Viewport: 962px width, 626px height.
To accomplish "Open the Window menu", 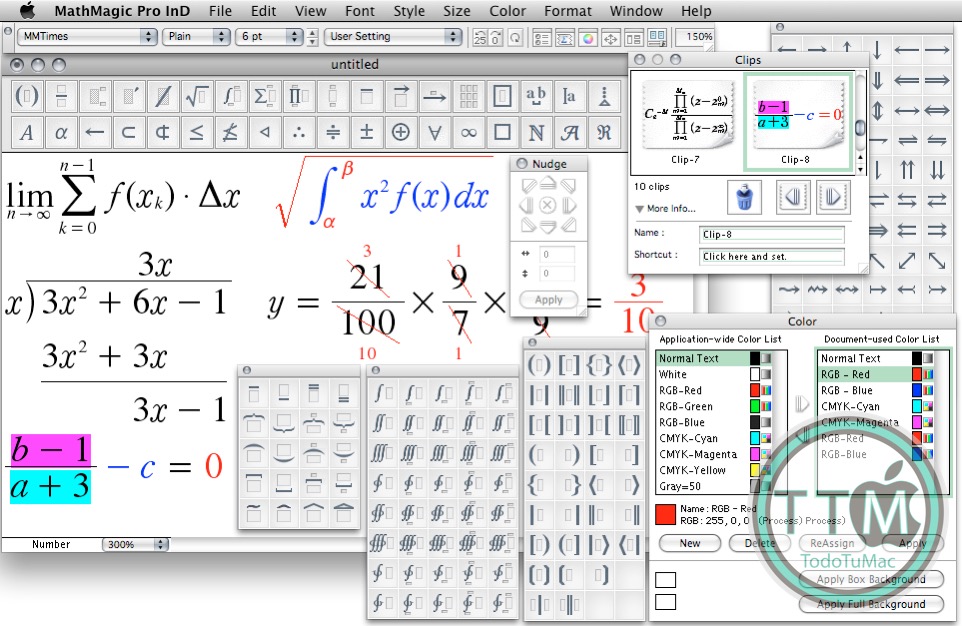I will [x=636, y=10].
